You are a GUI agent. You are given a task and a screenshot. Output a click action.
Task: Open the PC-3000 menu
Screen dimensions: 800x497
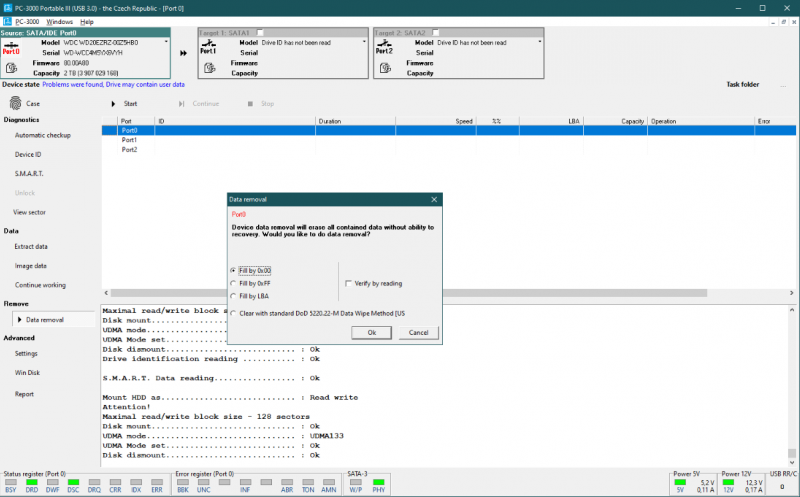click(x=27, y=21)
